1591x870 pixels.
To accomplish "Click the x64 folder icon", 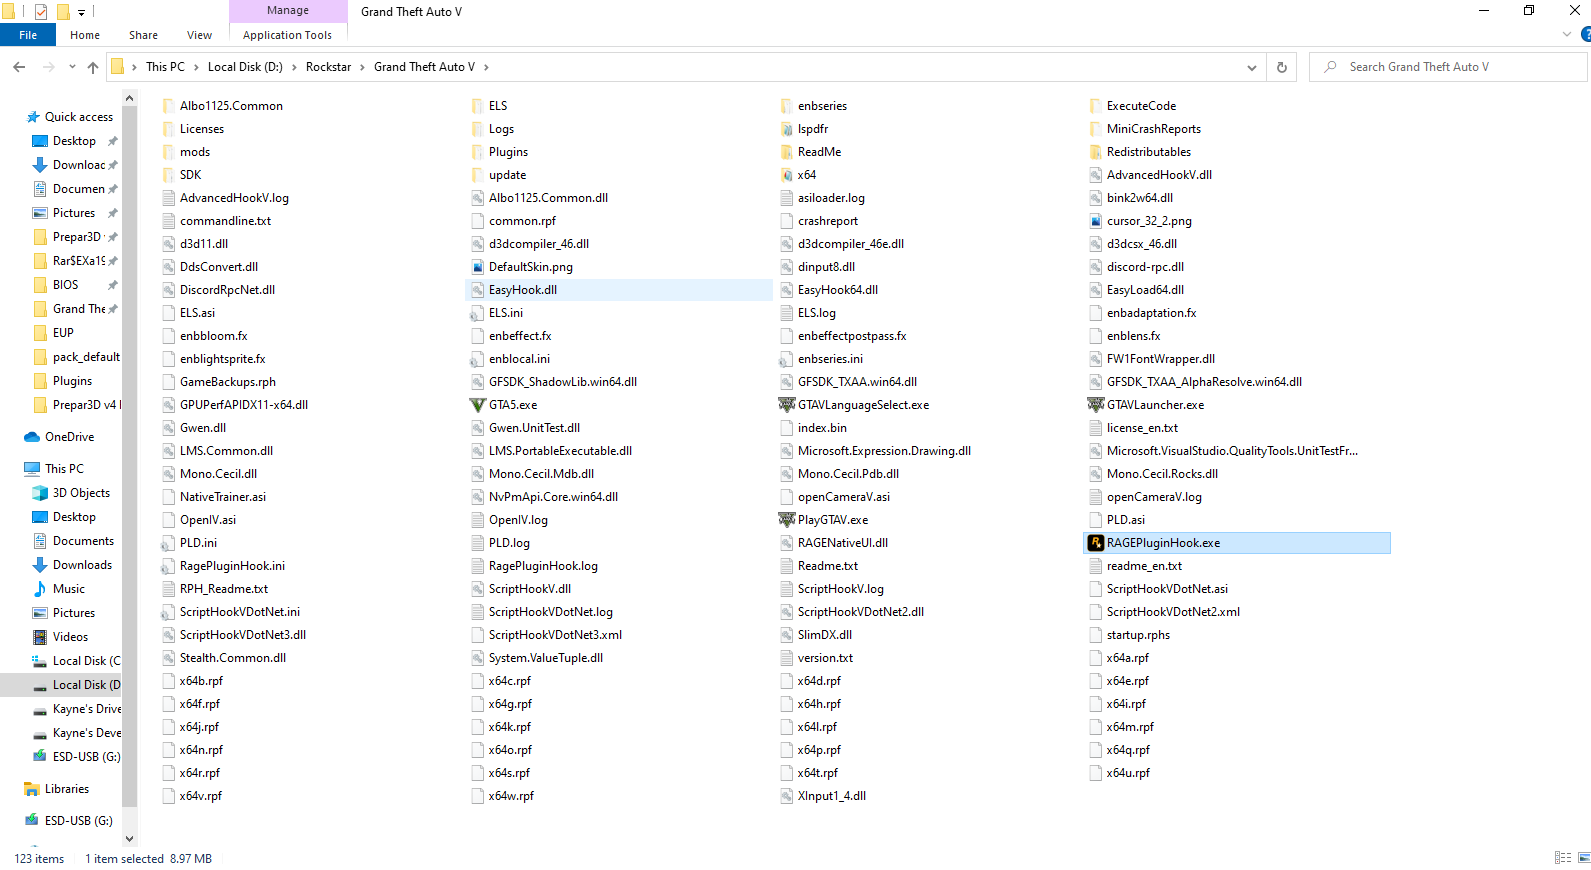I will [787, 175].
